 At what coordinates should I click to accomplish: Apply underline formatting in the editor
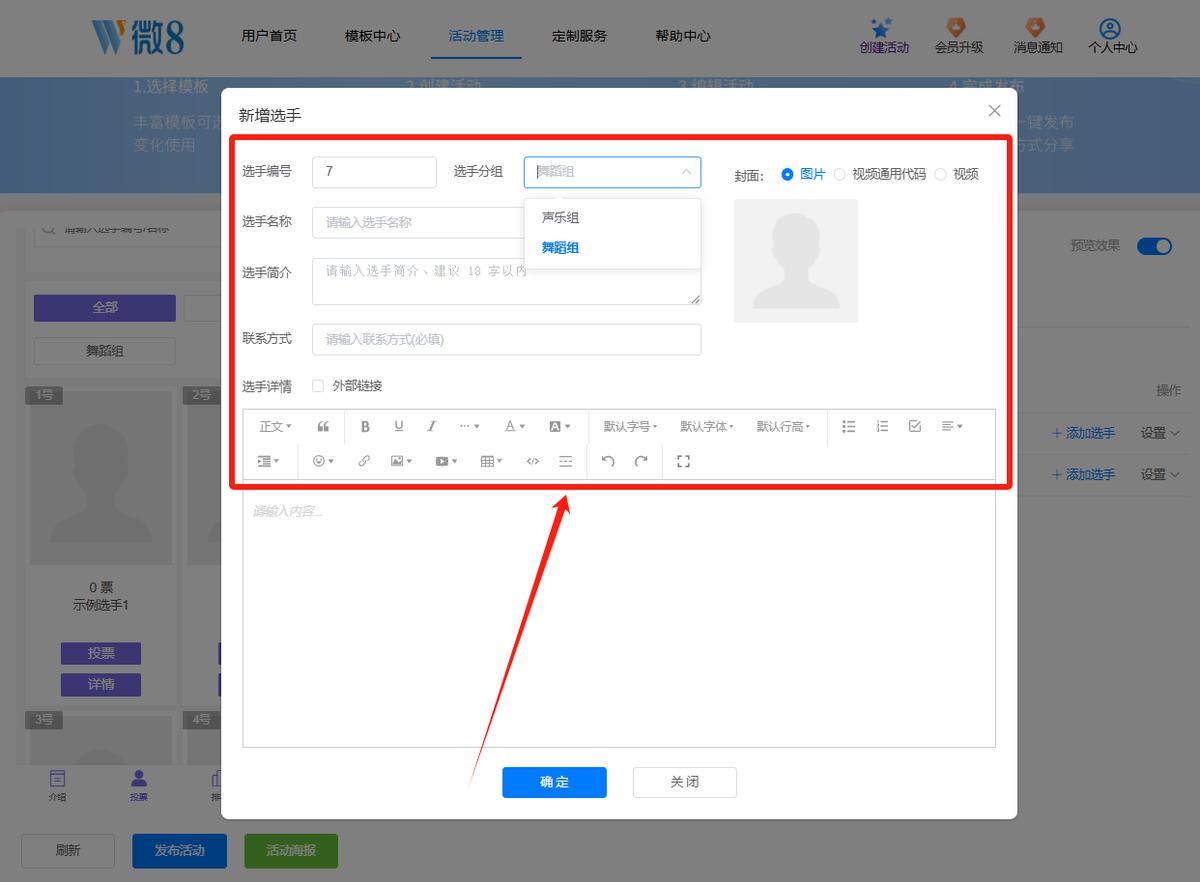[398, 427]
